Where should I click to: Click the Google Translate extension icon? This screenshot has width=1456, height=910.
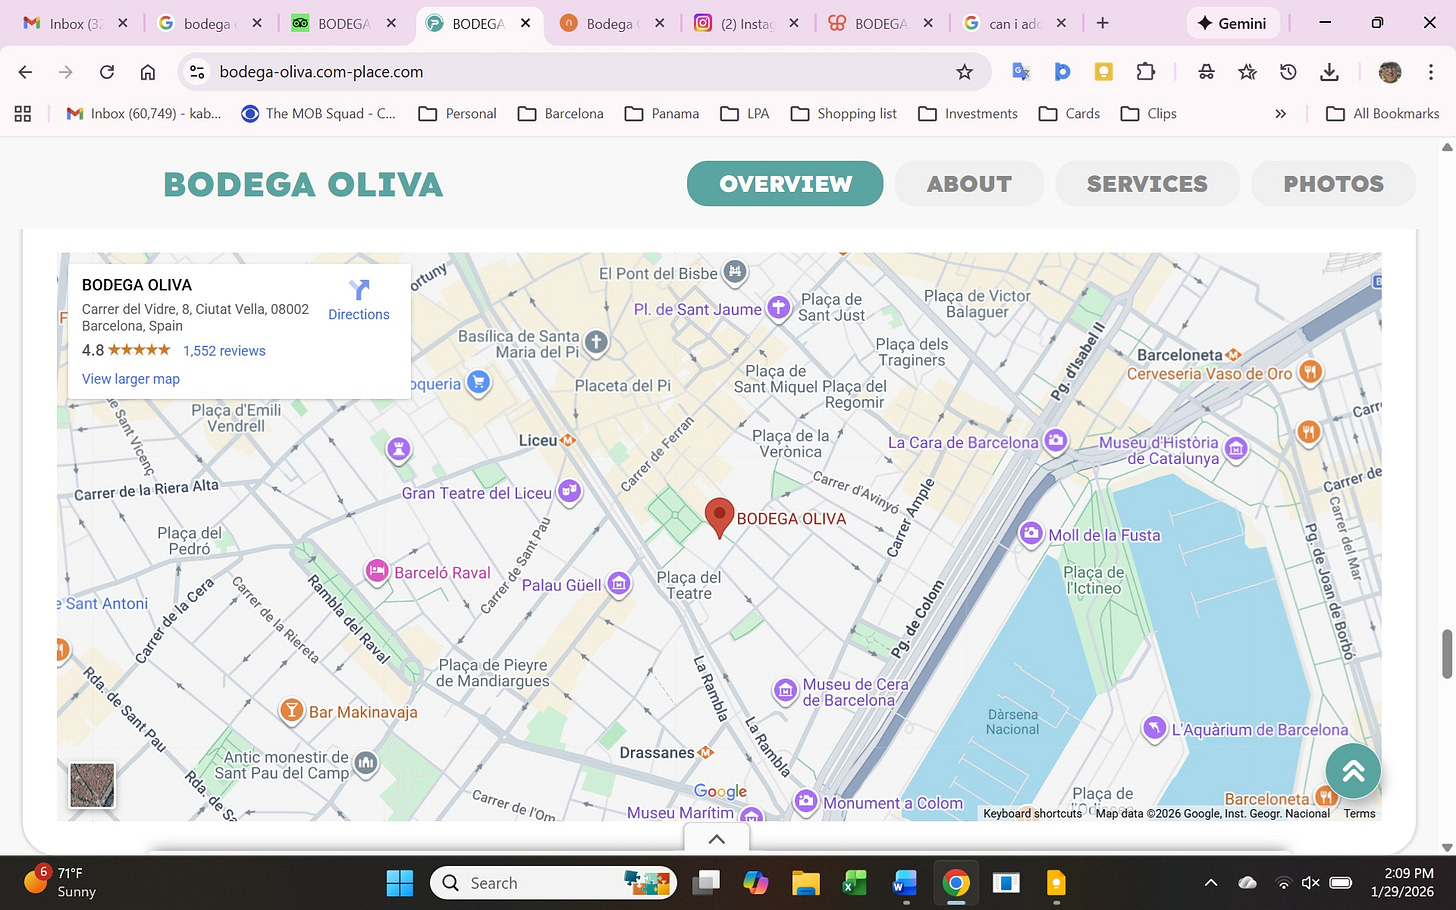[1020, 72]
